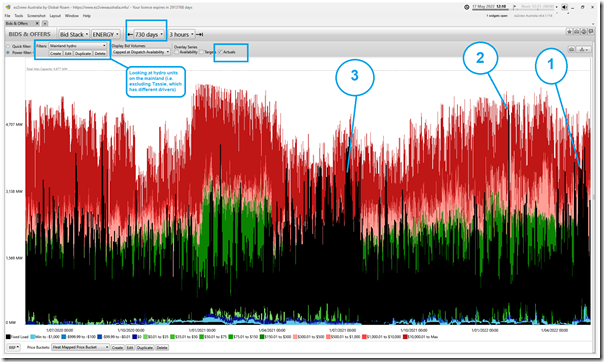The image size is (604, 362).
Task: Open the Tools menu
Action: pos(19,16)
